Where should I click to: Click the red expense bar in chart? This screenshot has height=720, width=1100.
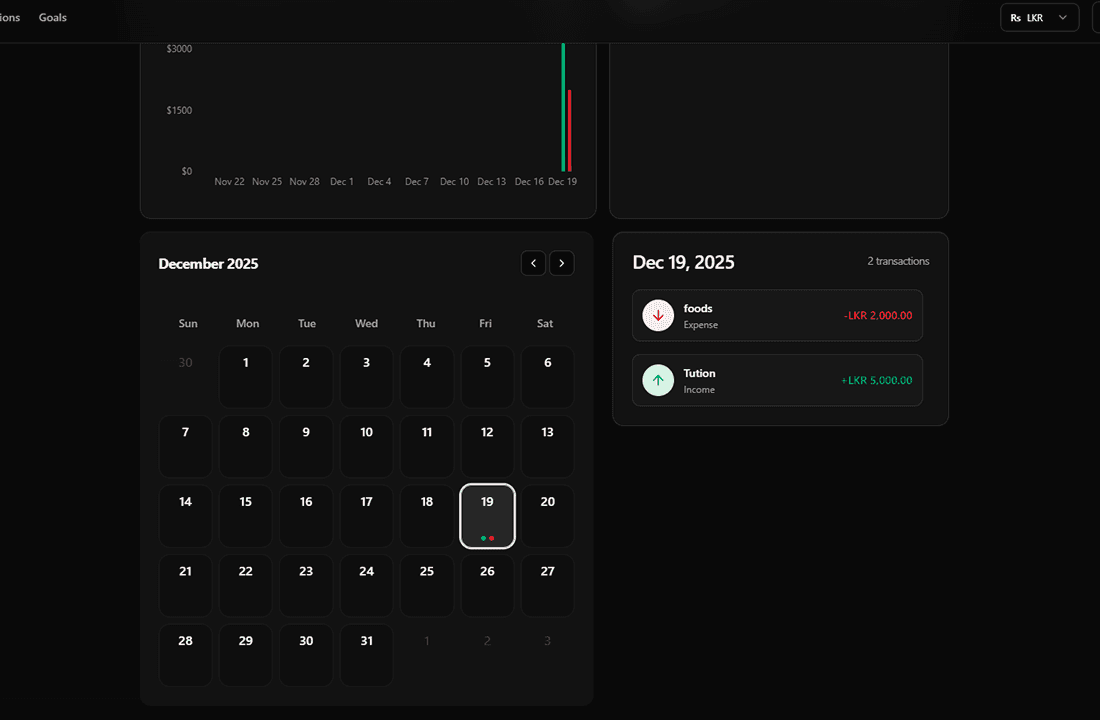coord(570,130)
